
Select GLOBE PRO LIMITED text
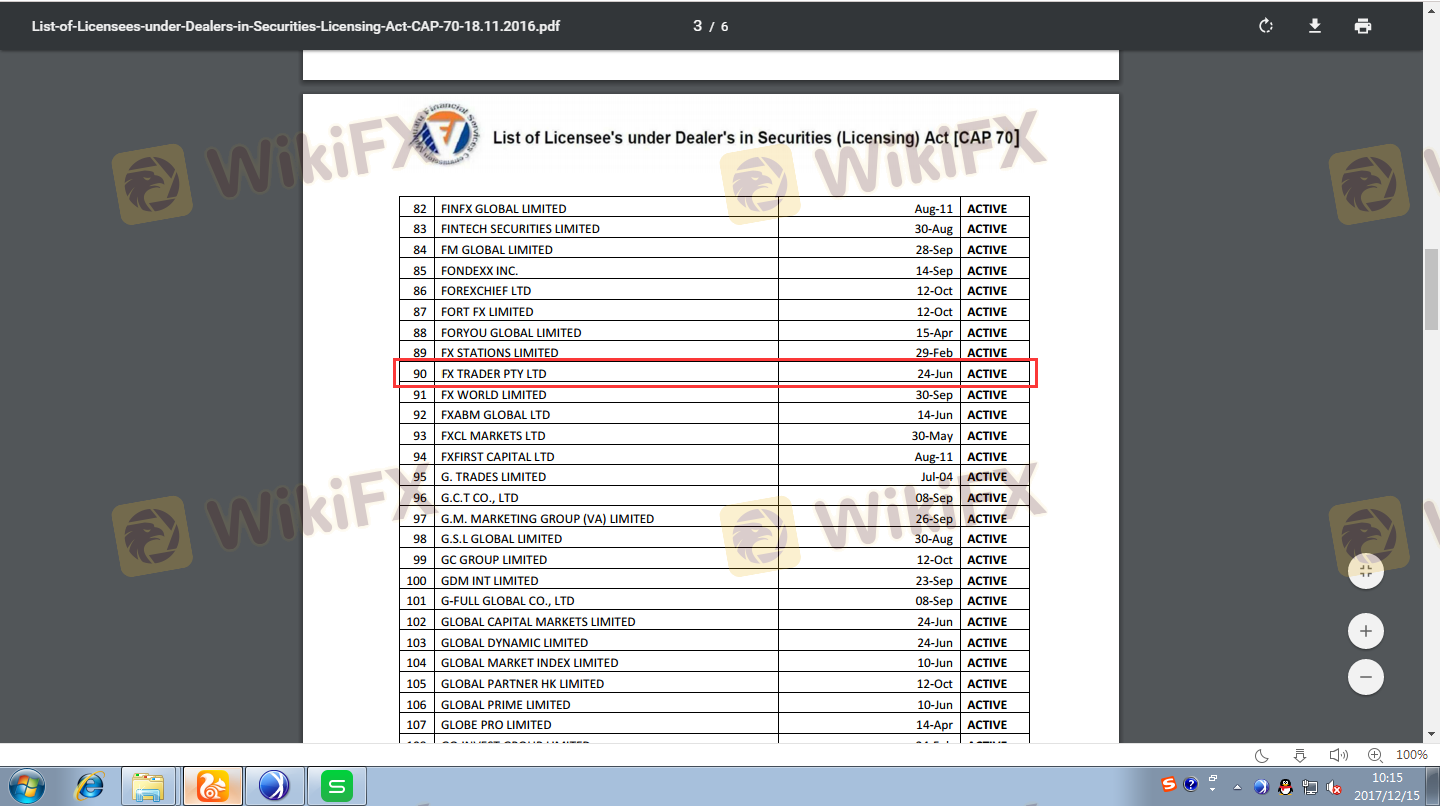[496, 725]
